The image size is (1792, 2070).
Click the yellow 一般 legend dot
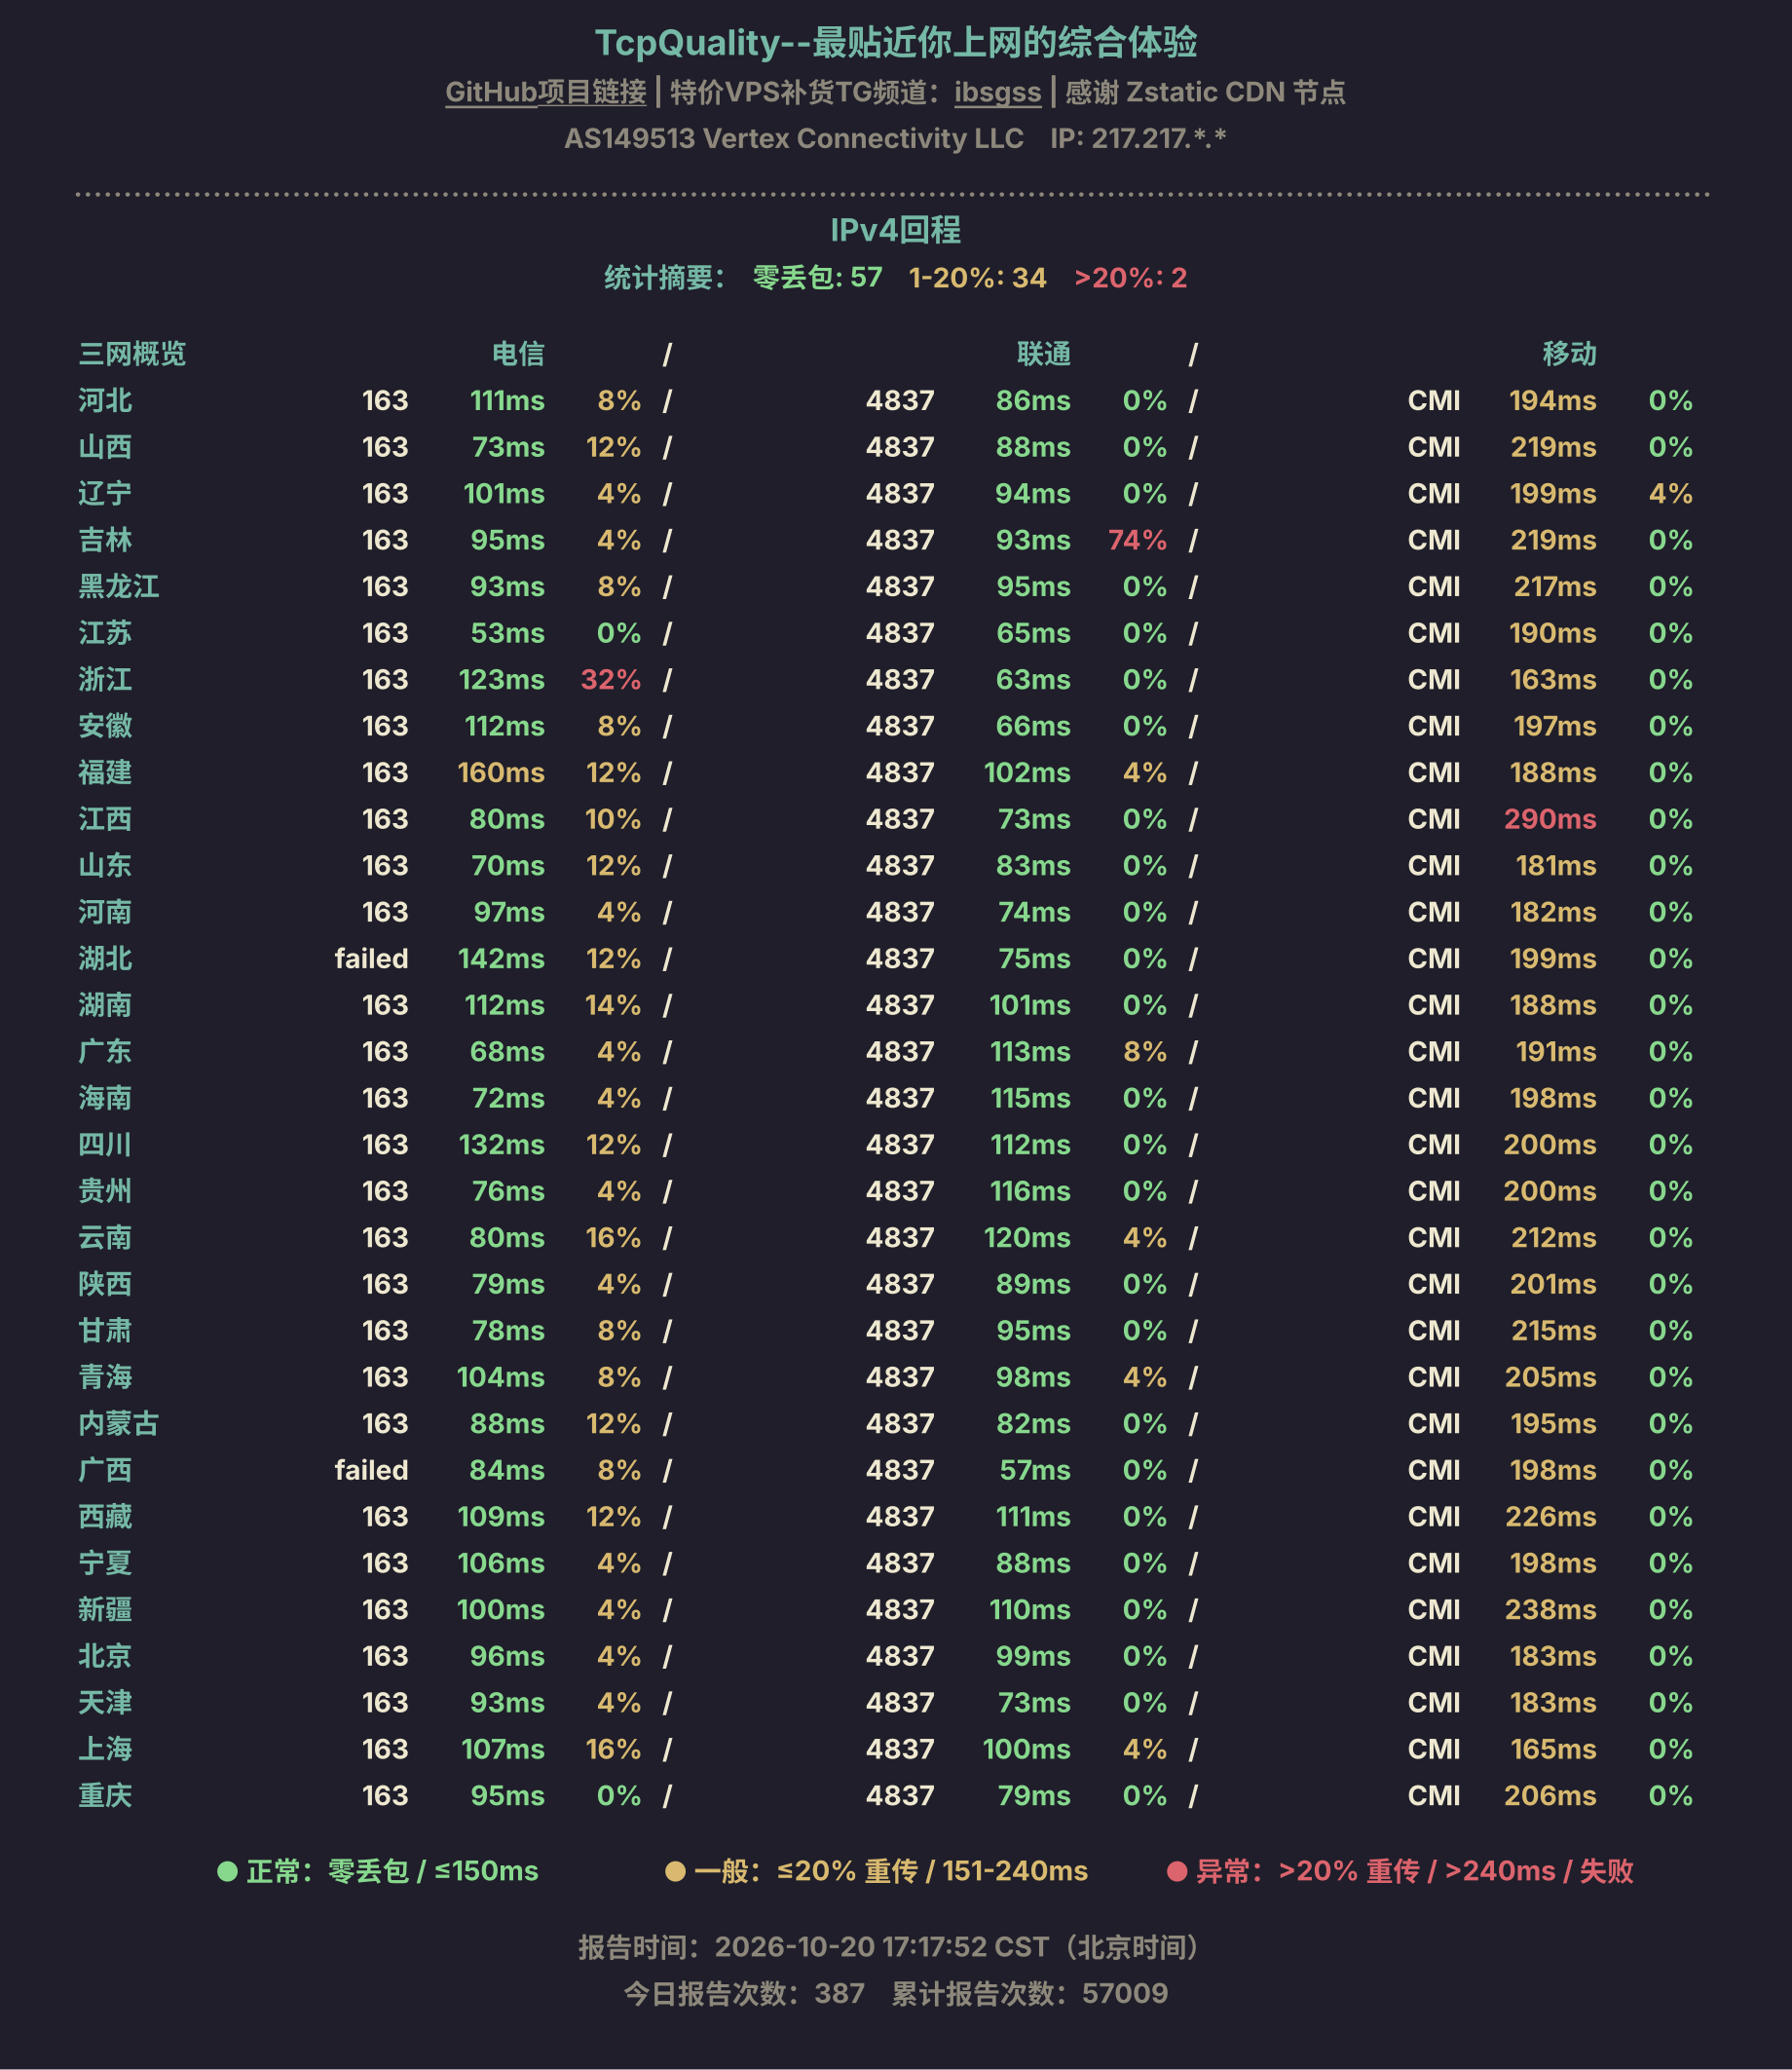(675, 1872)
